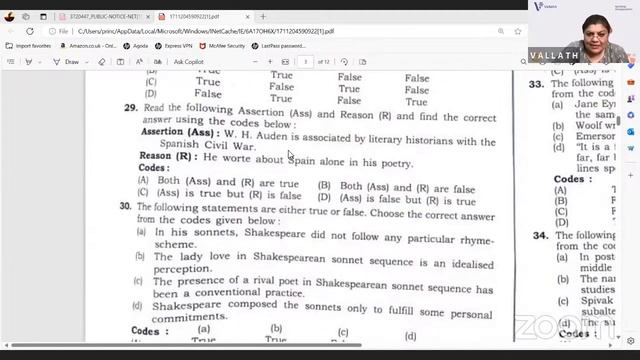Open Edge sidebar settings gear

631,340
